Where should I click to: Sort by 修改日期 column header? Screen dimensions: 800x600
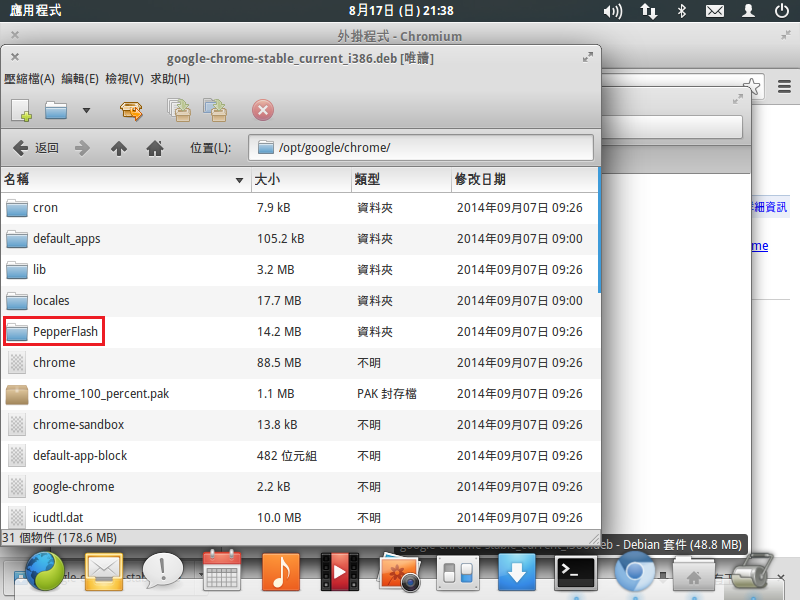(x=524, y=180)
